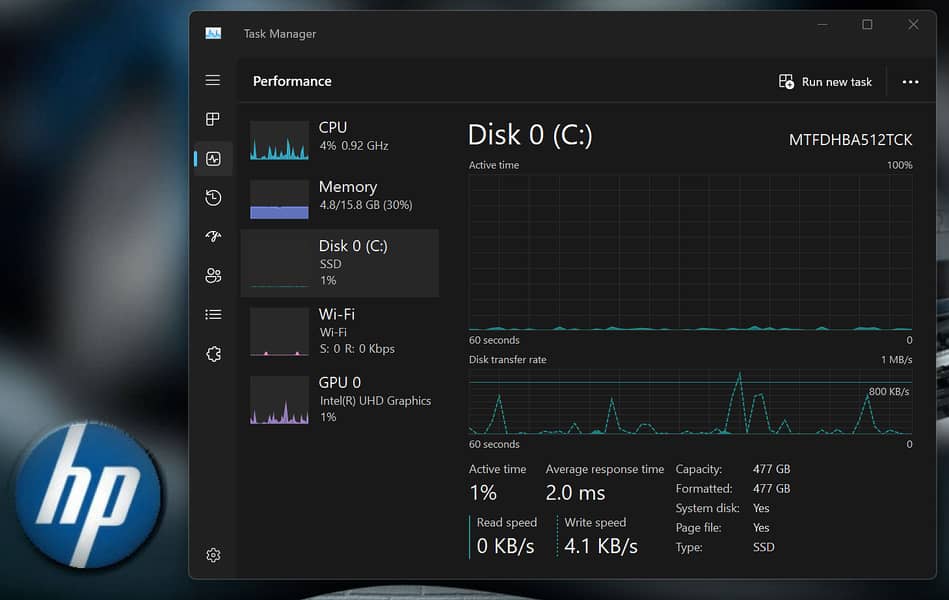Select the Memory performance entry
949x600 pixels.
[x=339, y=200]
